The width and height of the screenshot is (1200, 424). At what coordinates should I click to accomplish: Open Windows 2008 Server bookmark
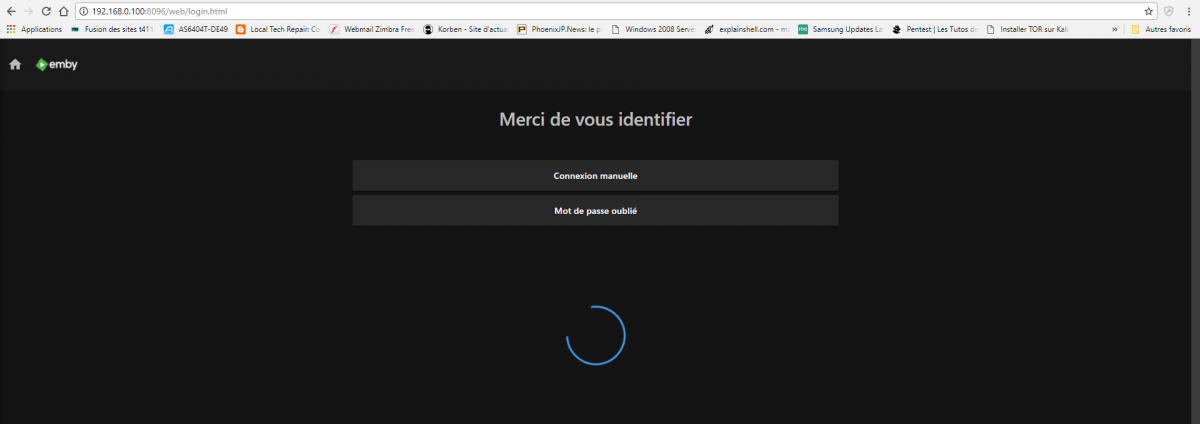pyautogui.click(x=652, y=29)
